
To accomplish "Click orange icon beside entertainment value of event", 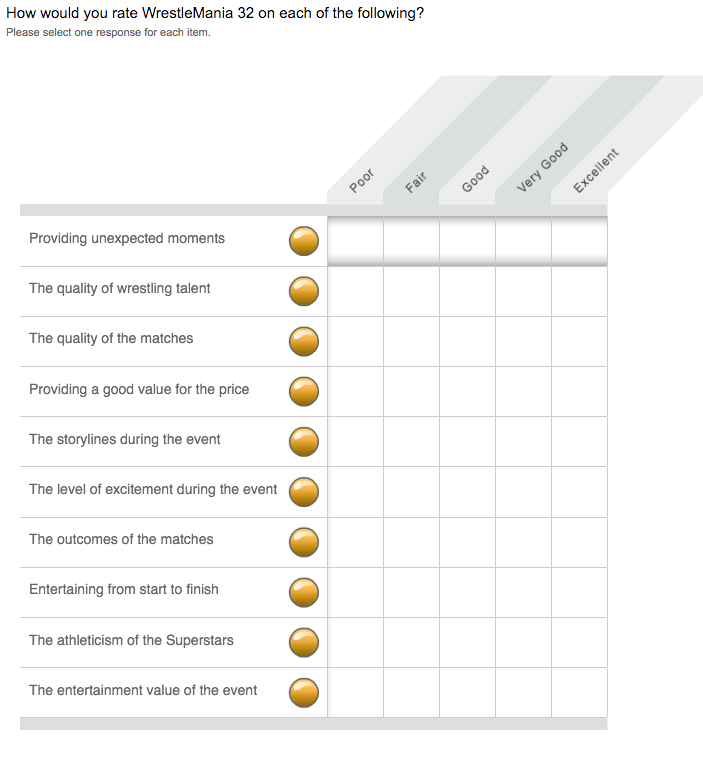I will click(x=304, y=691).
